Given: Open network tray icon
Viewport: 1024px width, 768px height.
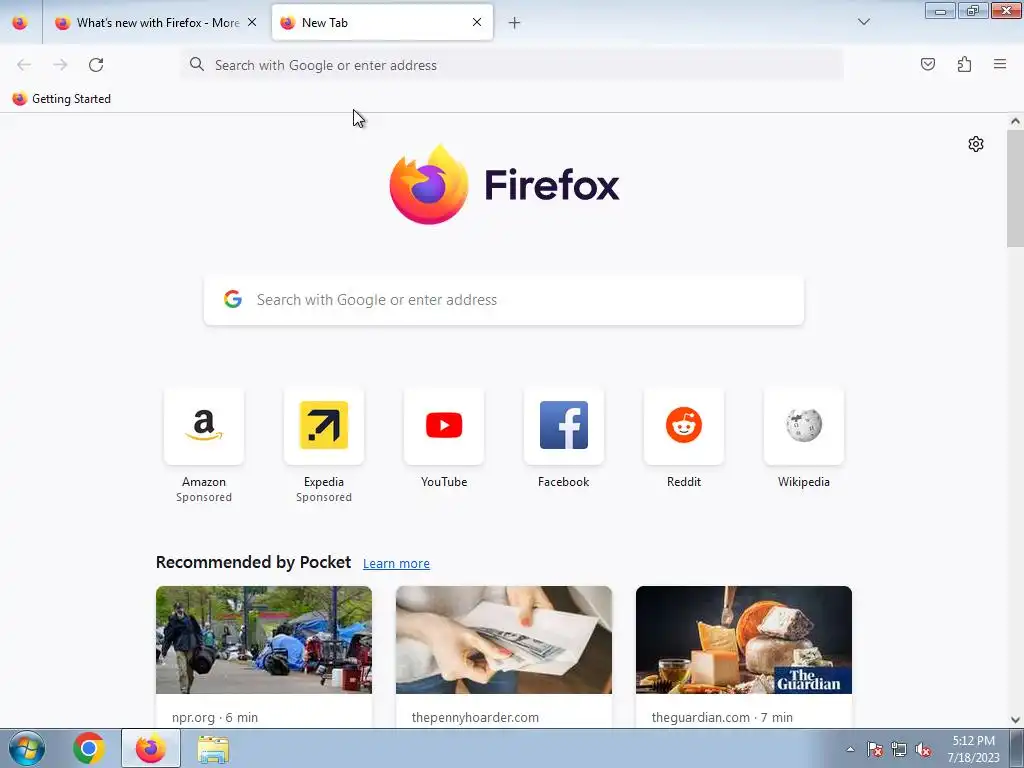Looking at the screenshot, I should 899,749.
